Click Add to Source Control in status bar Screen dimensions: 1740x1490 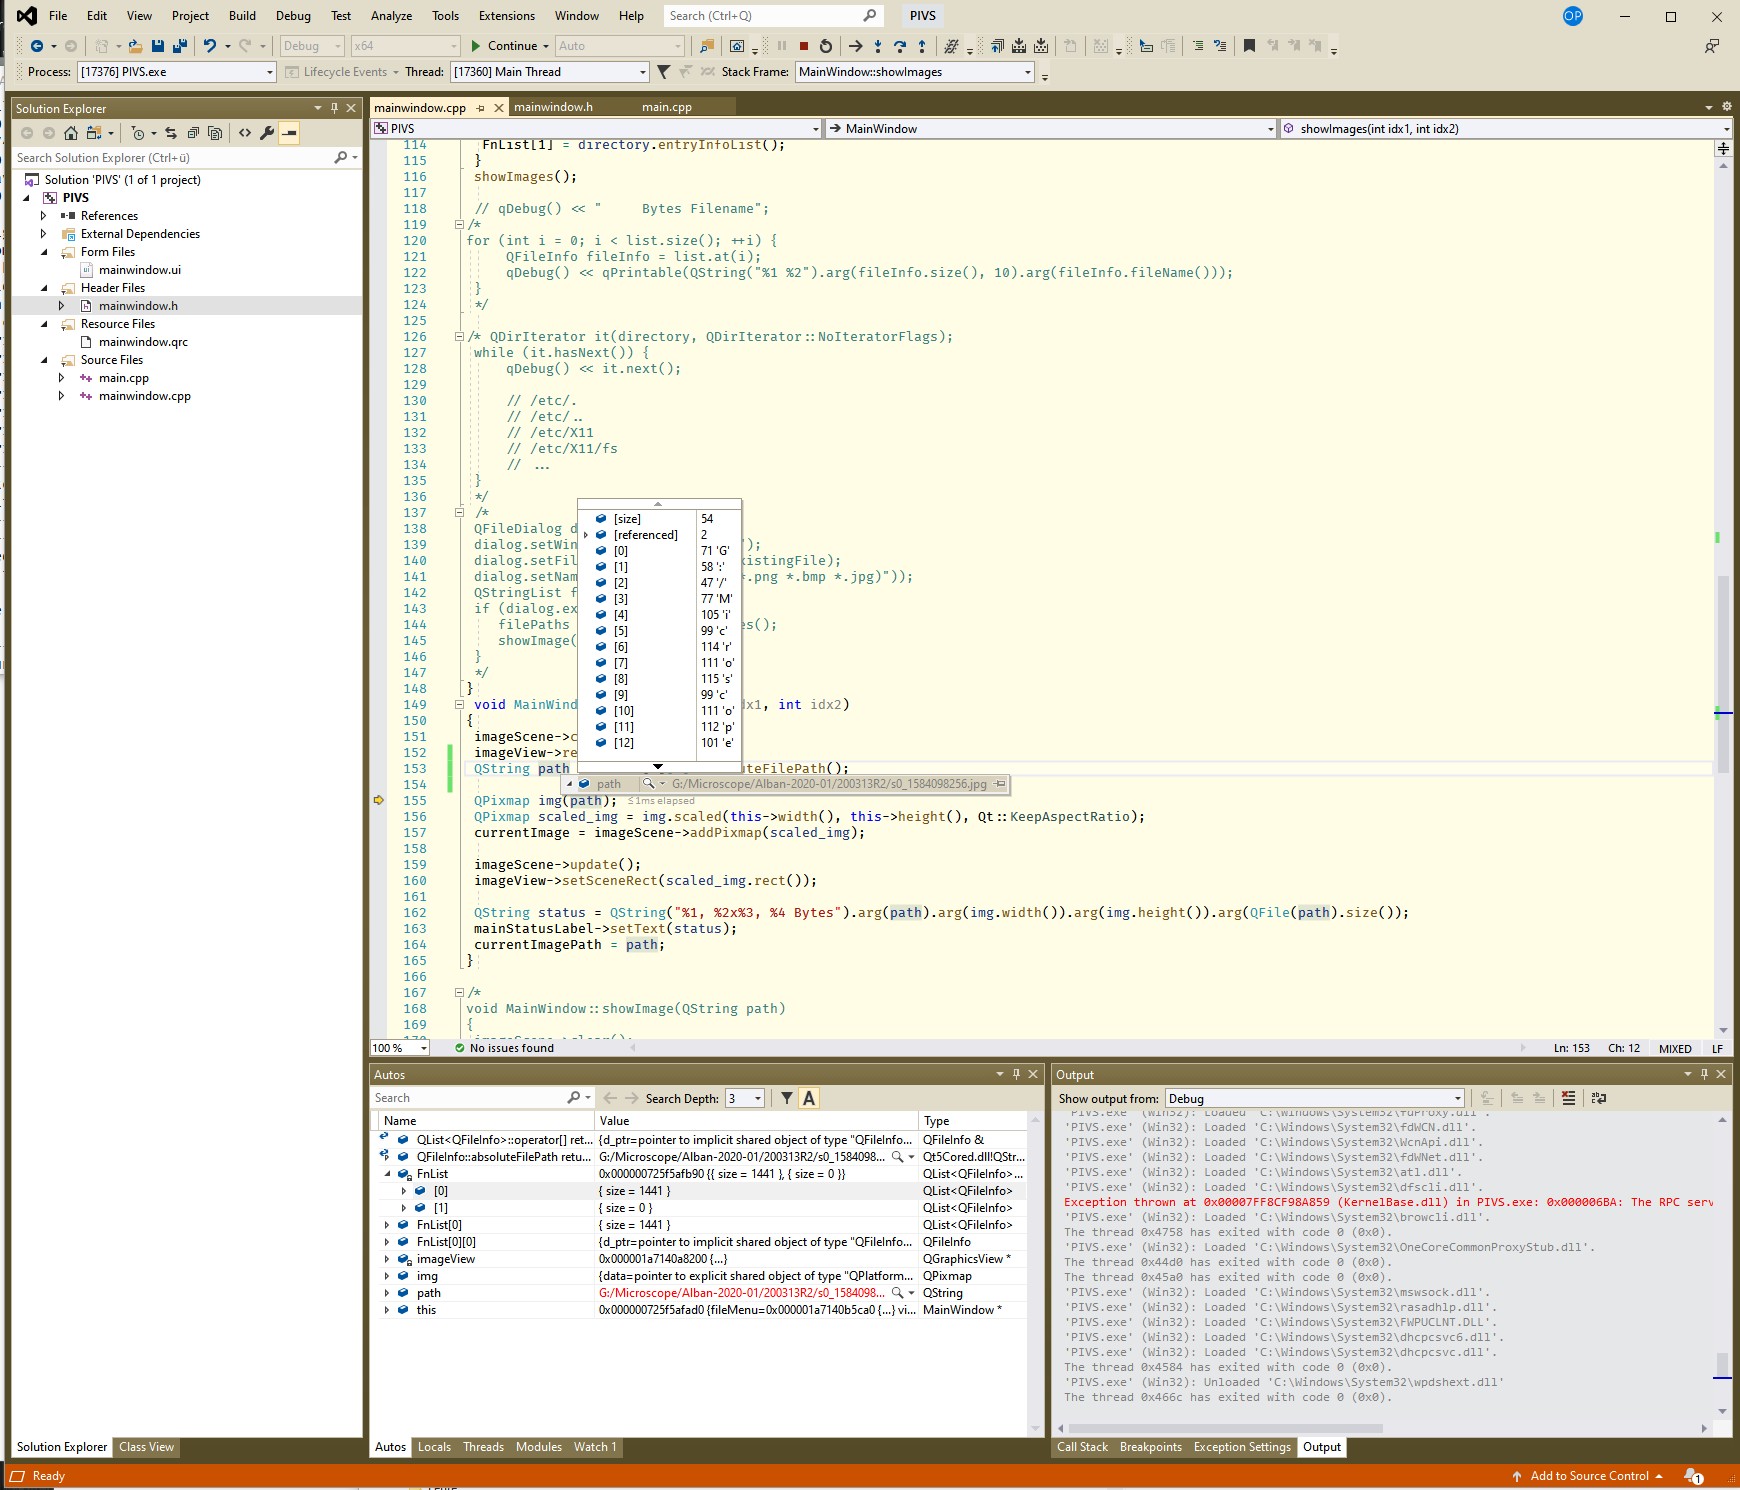click(1588, 1476)
